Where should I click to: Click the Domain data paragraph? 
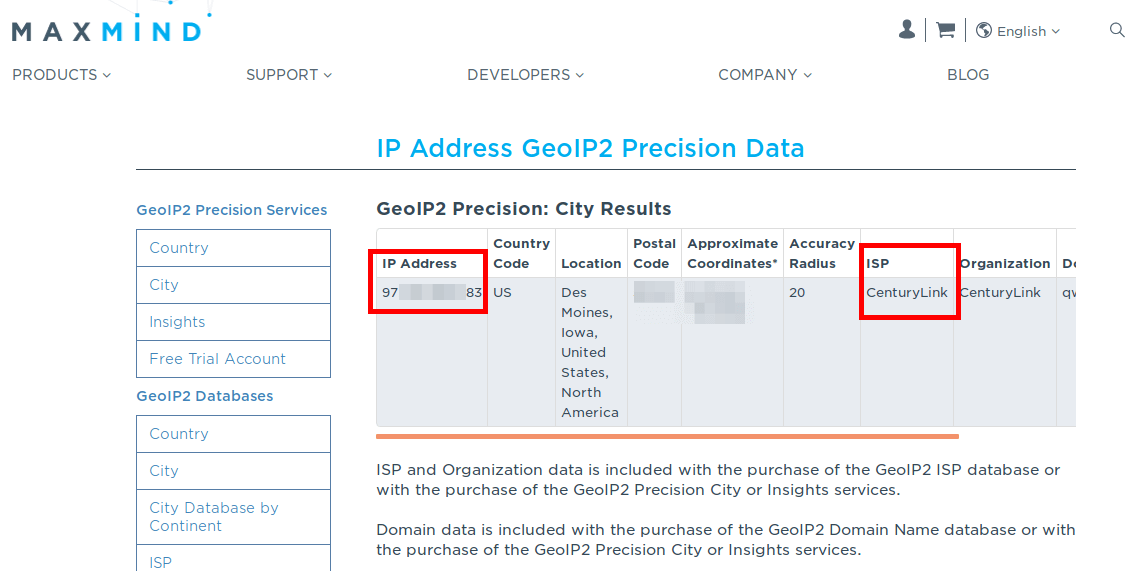point(725,540)
